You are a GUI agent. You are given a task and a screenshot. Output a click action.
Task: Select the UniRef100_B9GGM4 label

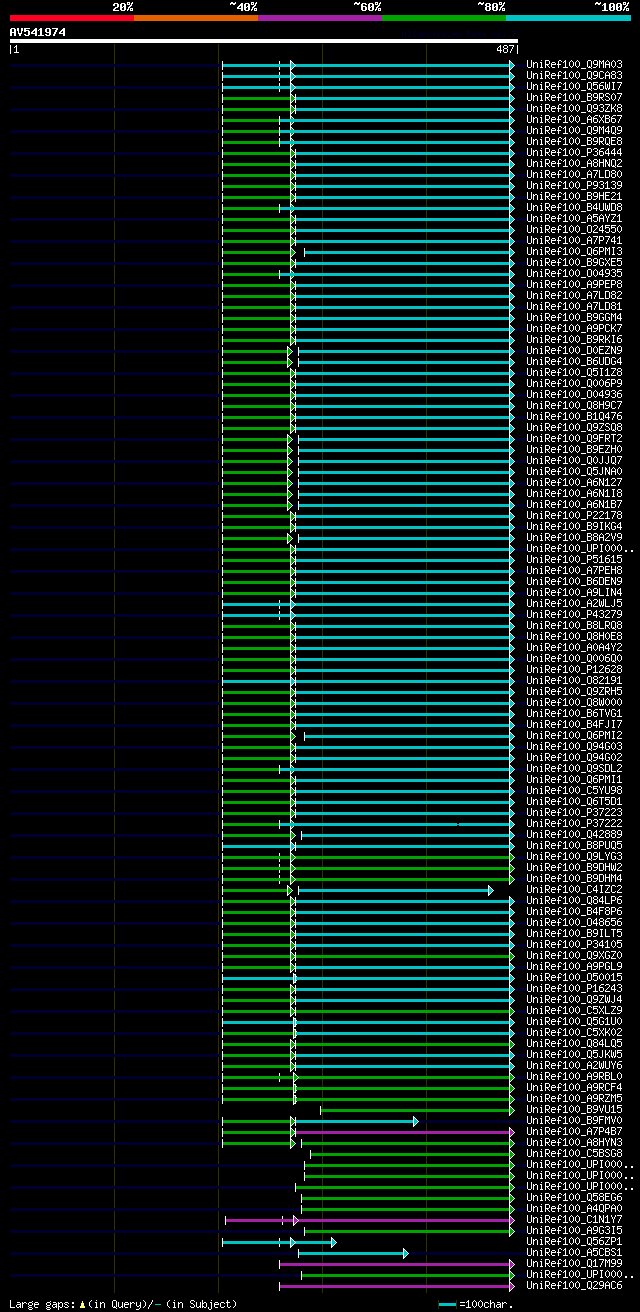[574, 317]
